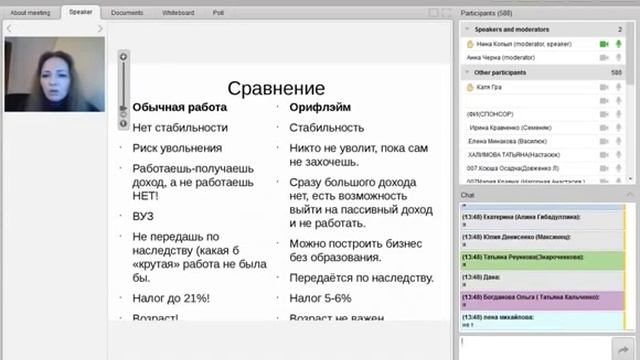This screenshot has height=360, width=640.
Task: Click microphone icon in the unnamed participant row
Action: pos(619,100)
